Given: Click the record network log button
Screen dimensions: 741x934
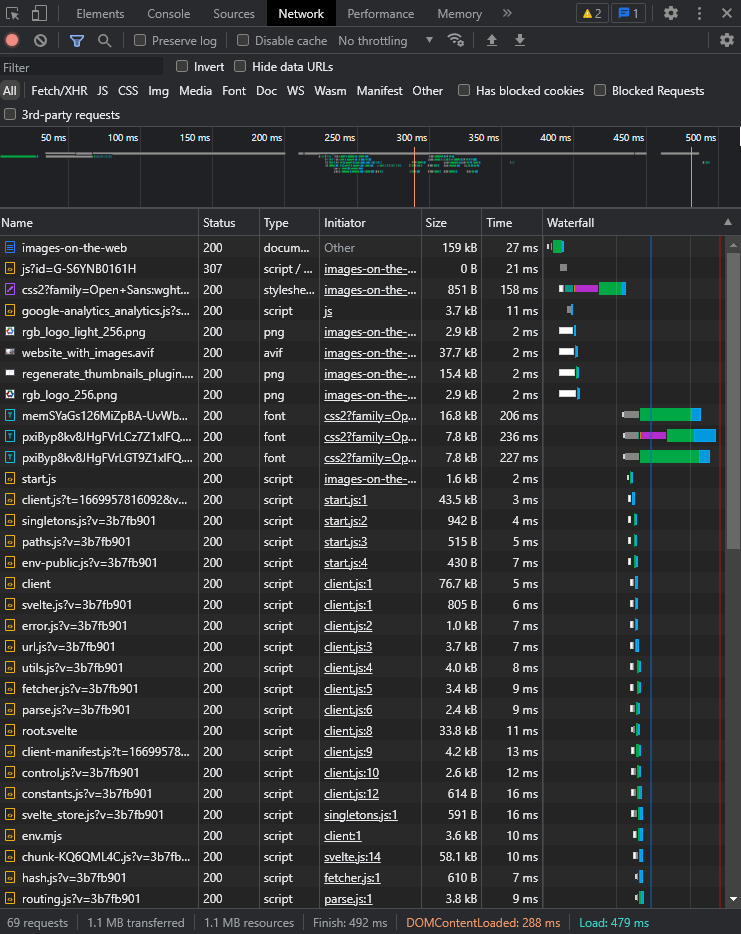Looking at the screenshot, I should (12, 41).
